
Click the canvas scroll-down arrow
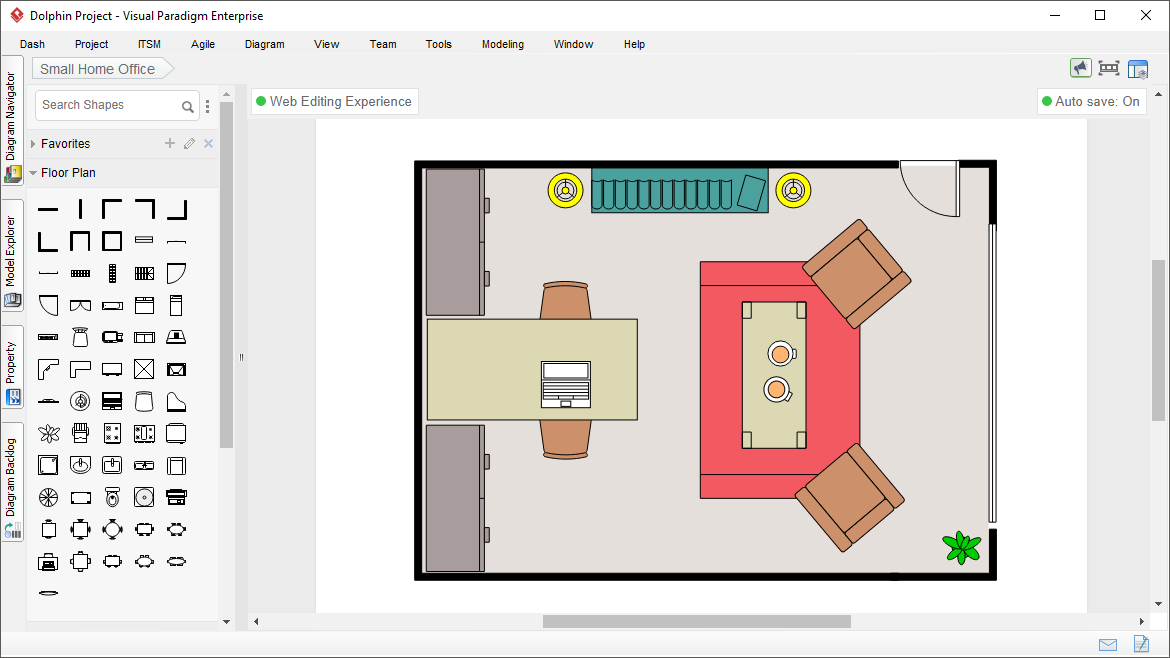coord(1158,604)
